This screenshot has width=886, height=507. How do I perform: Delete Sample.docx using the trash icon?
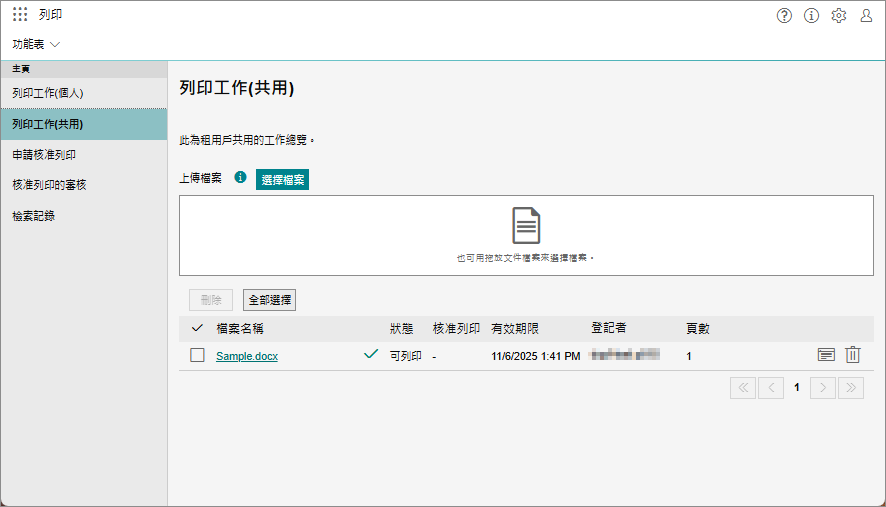click(853, 355)
